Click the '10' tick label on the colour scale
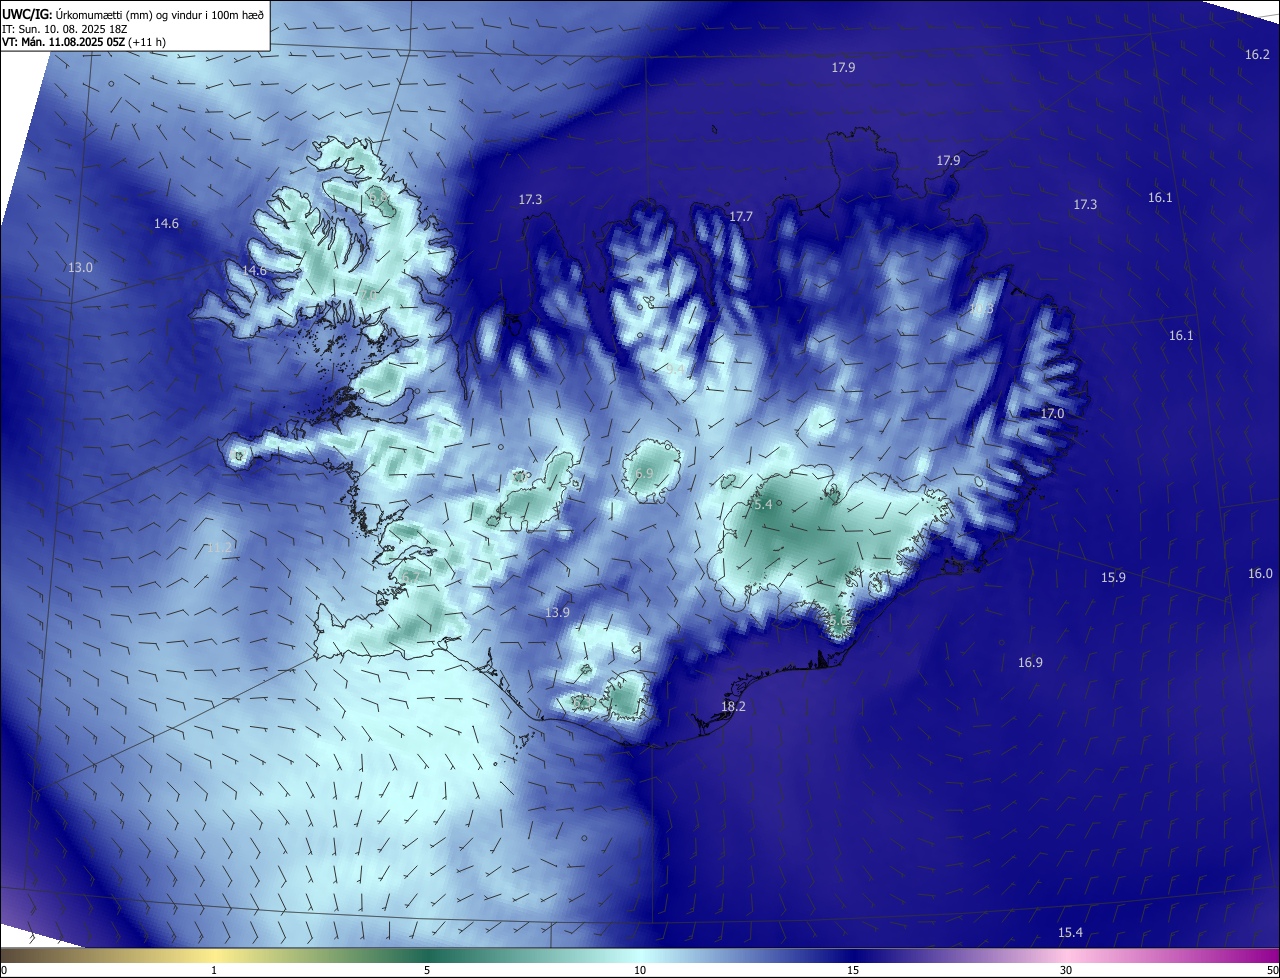This screenshot has height=978, width=1280. coord(640,970)
